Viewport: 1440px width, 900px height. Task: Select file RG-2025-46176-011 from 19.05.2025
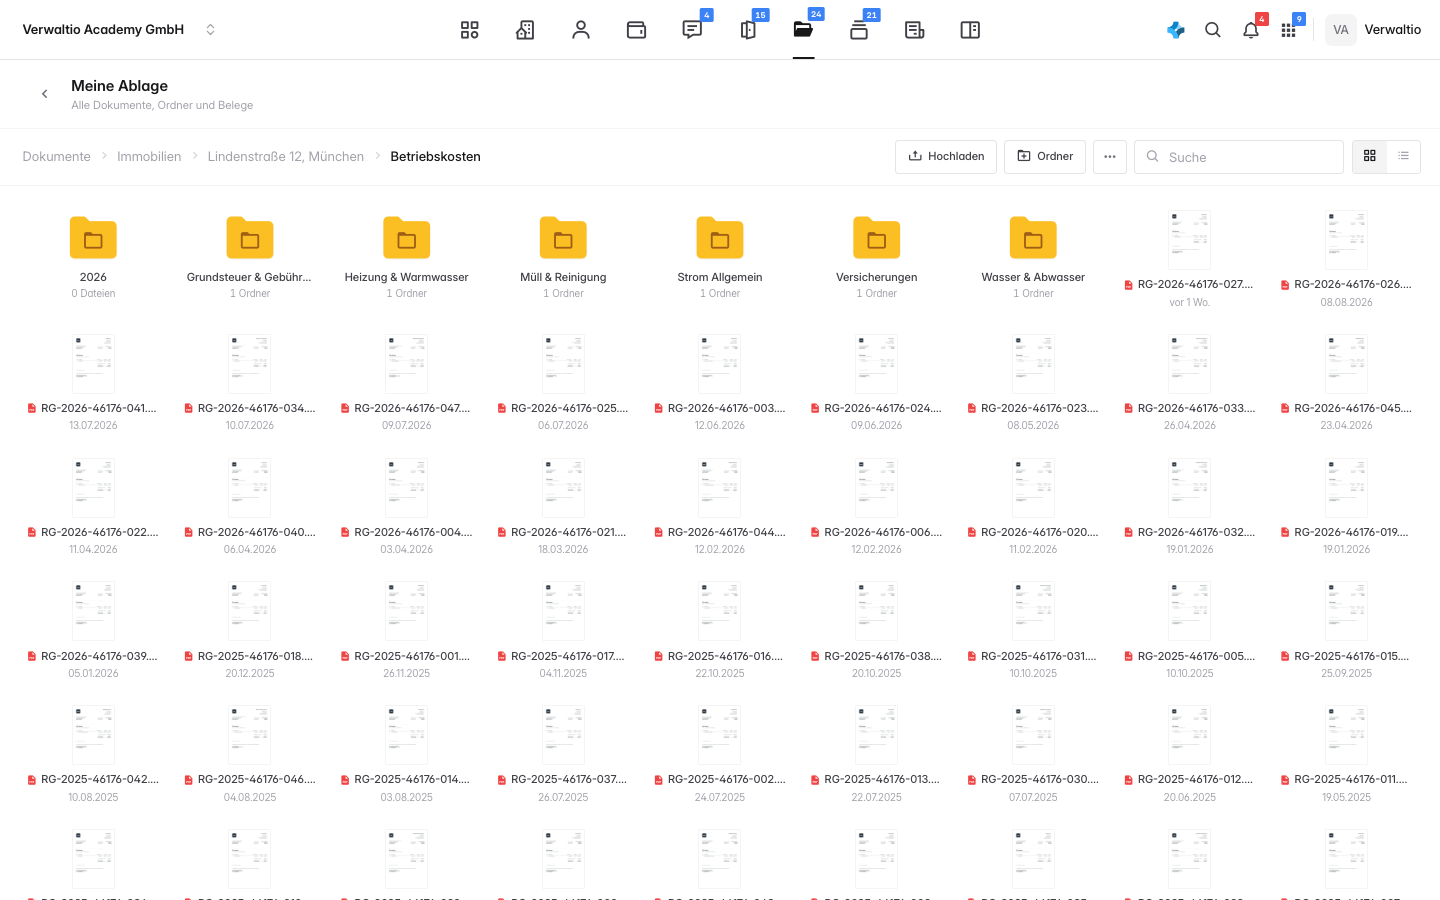click(1346, 754)
